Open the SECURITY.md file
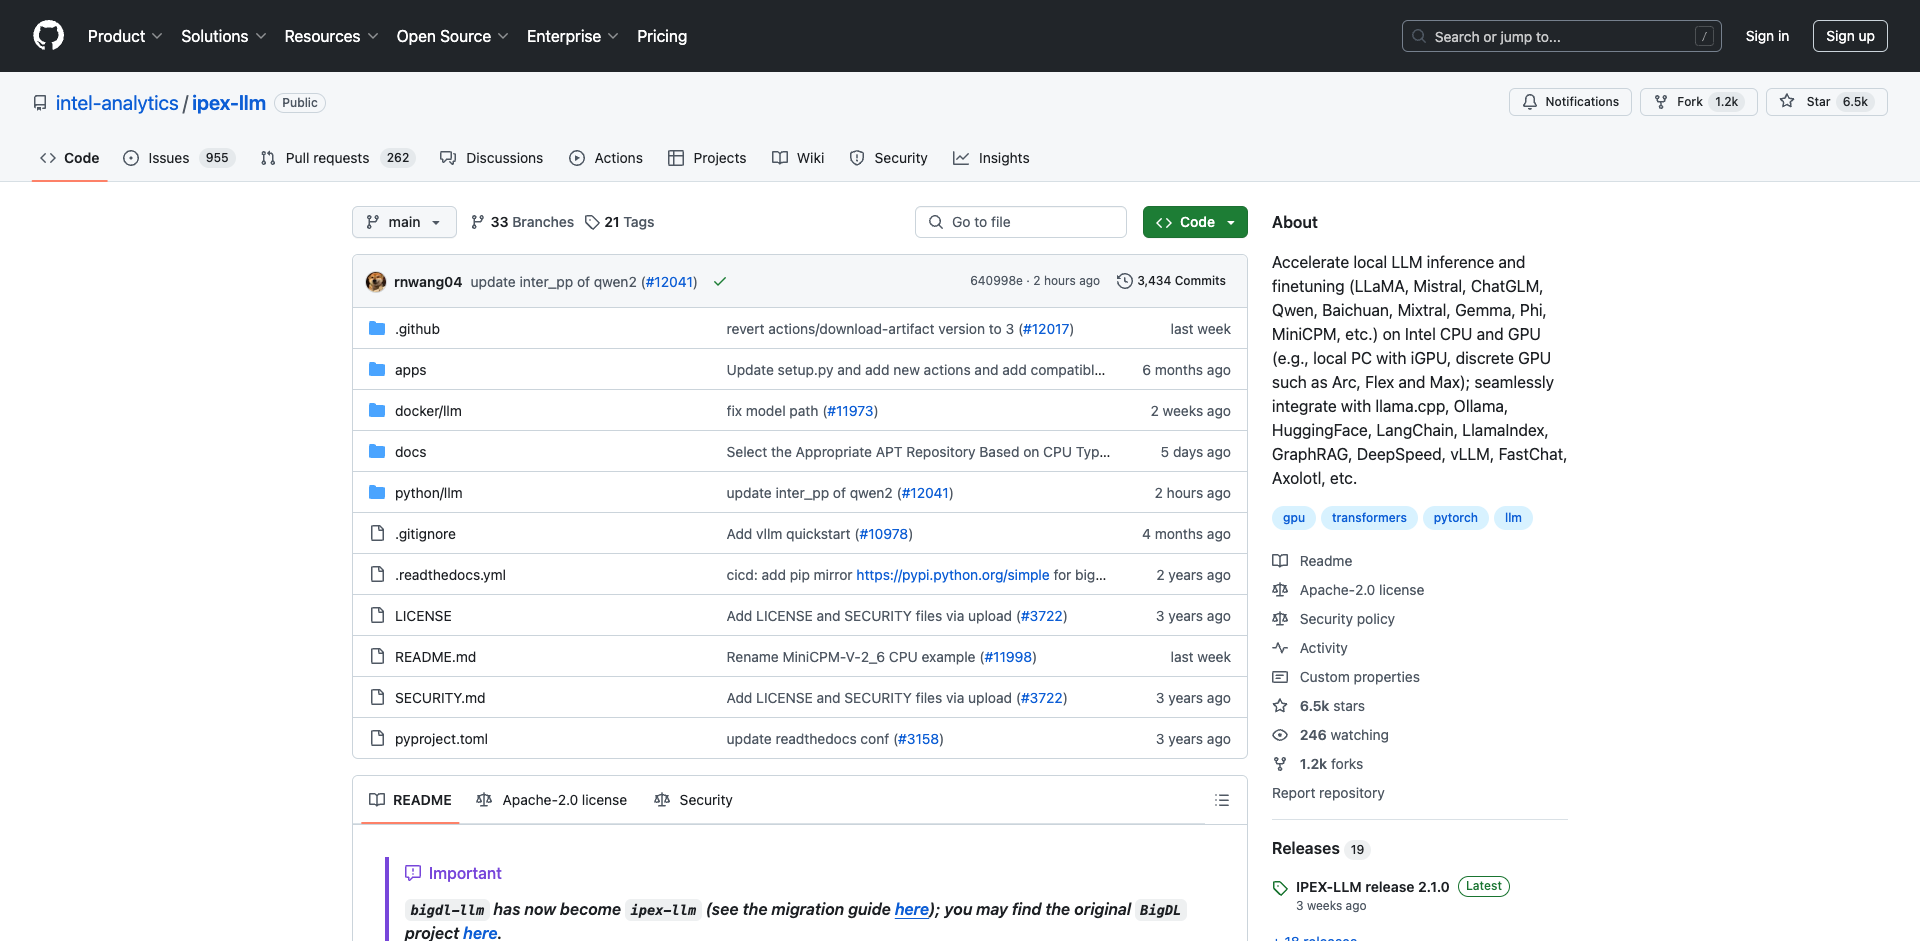 440,698
